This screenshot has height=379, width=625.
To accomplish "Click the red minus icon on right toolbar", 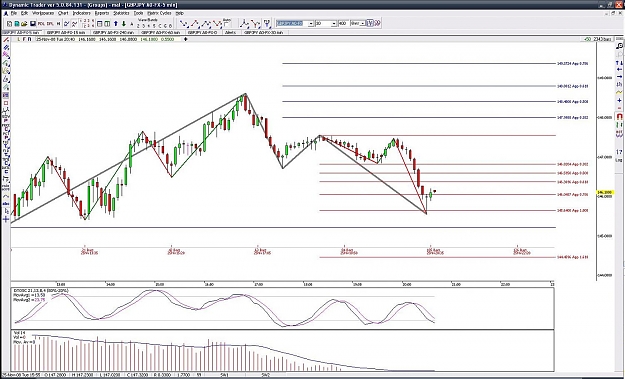I will (x=619, y=108).
